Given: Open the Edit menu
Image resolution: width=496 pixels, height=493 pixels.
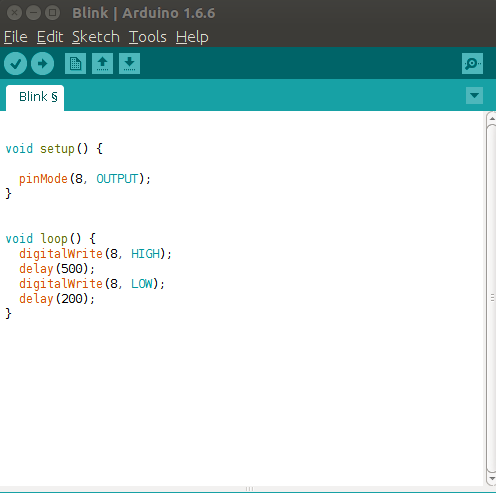Looking at the screenshot, I should (x=50, y=37).
